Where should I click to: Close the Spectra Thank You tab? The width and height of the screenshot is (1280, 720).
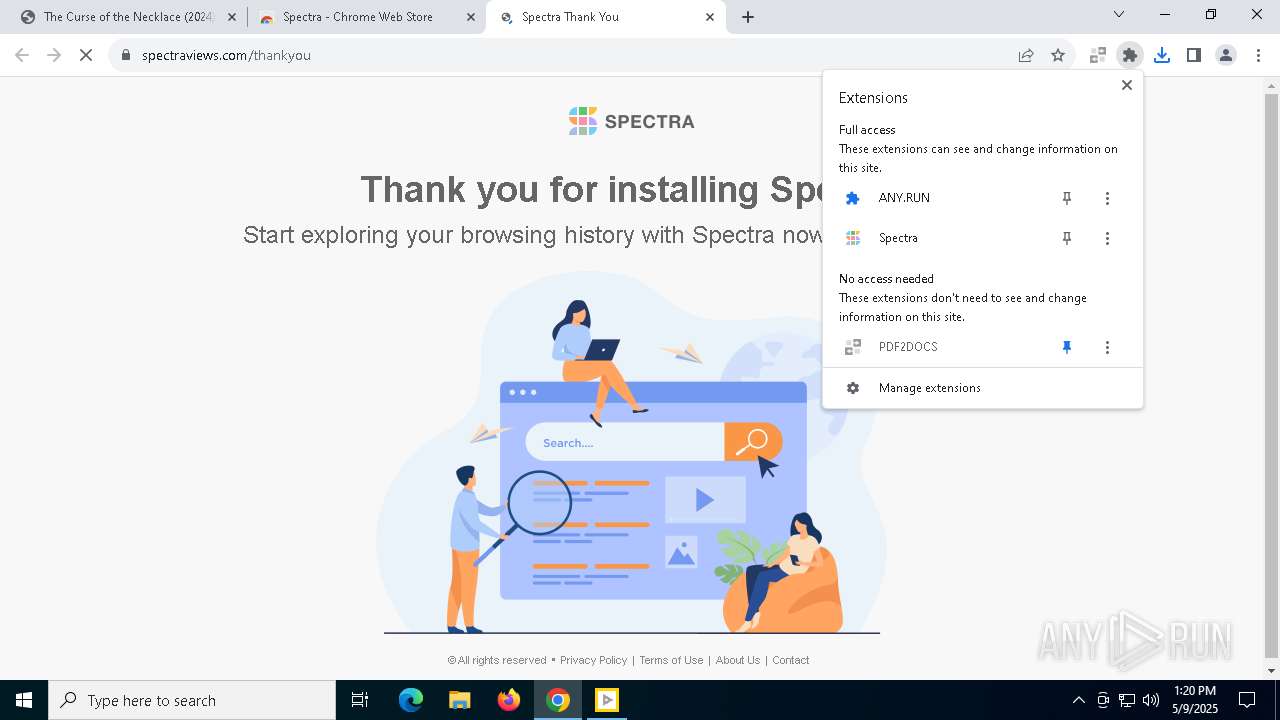tap(710, 17)
